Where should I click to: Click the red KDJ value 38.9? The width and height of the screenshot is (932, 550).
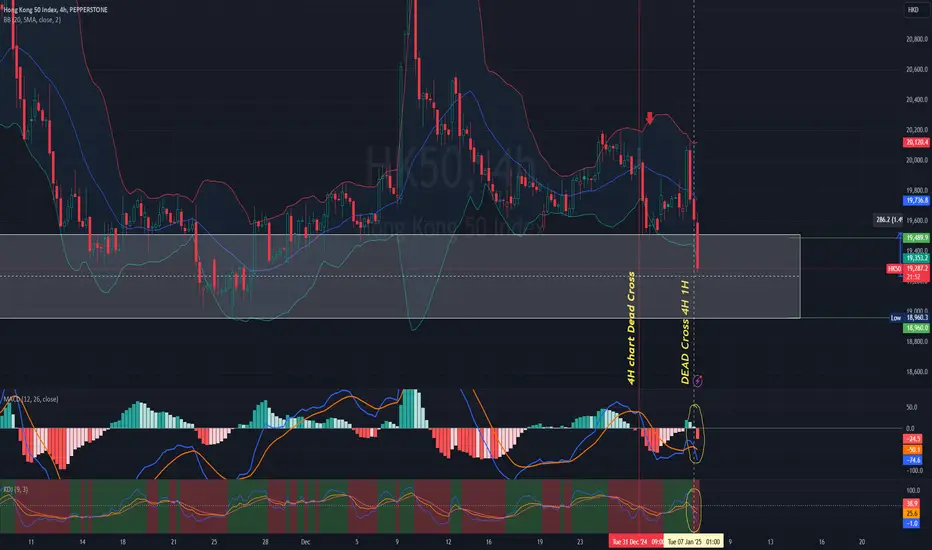(x=912, y=503)
